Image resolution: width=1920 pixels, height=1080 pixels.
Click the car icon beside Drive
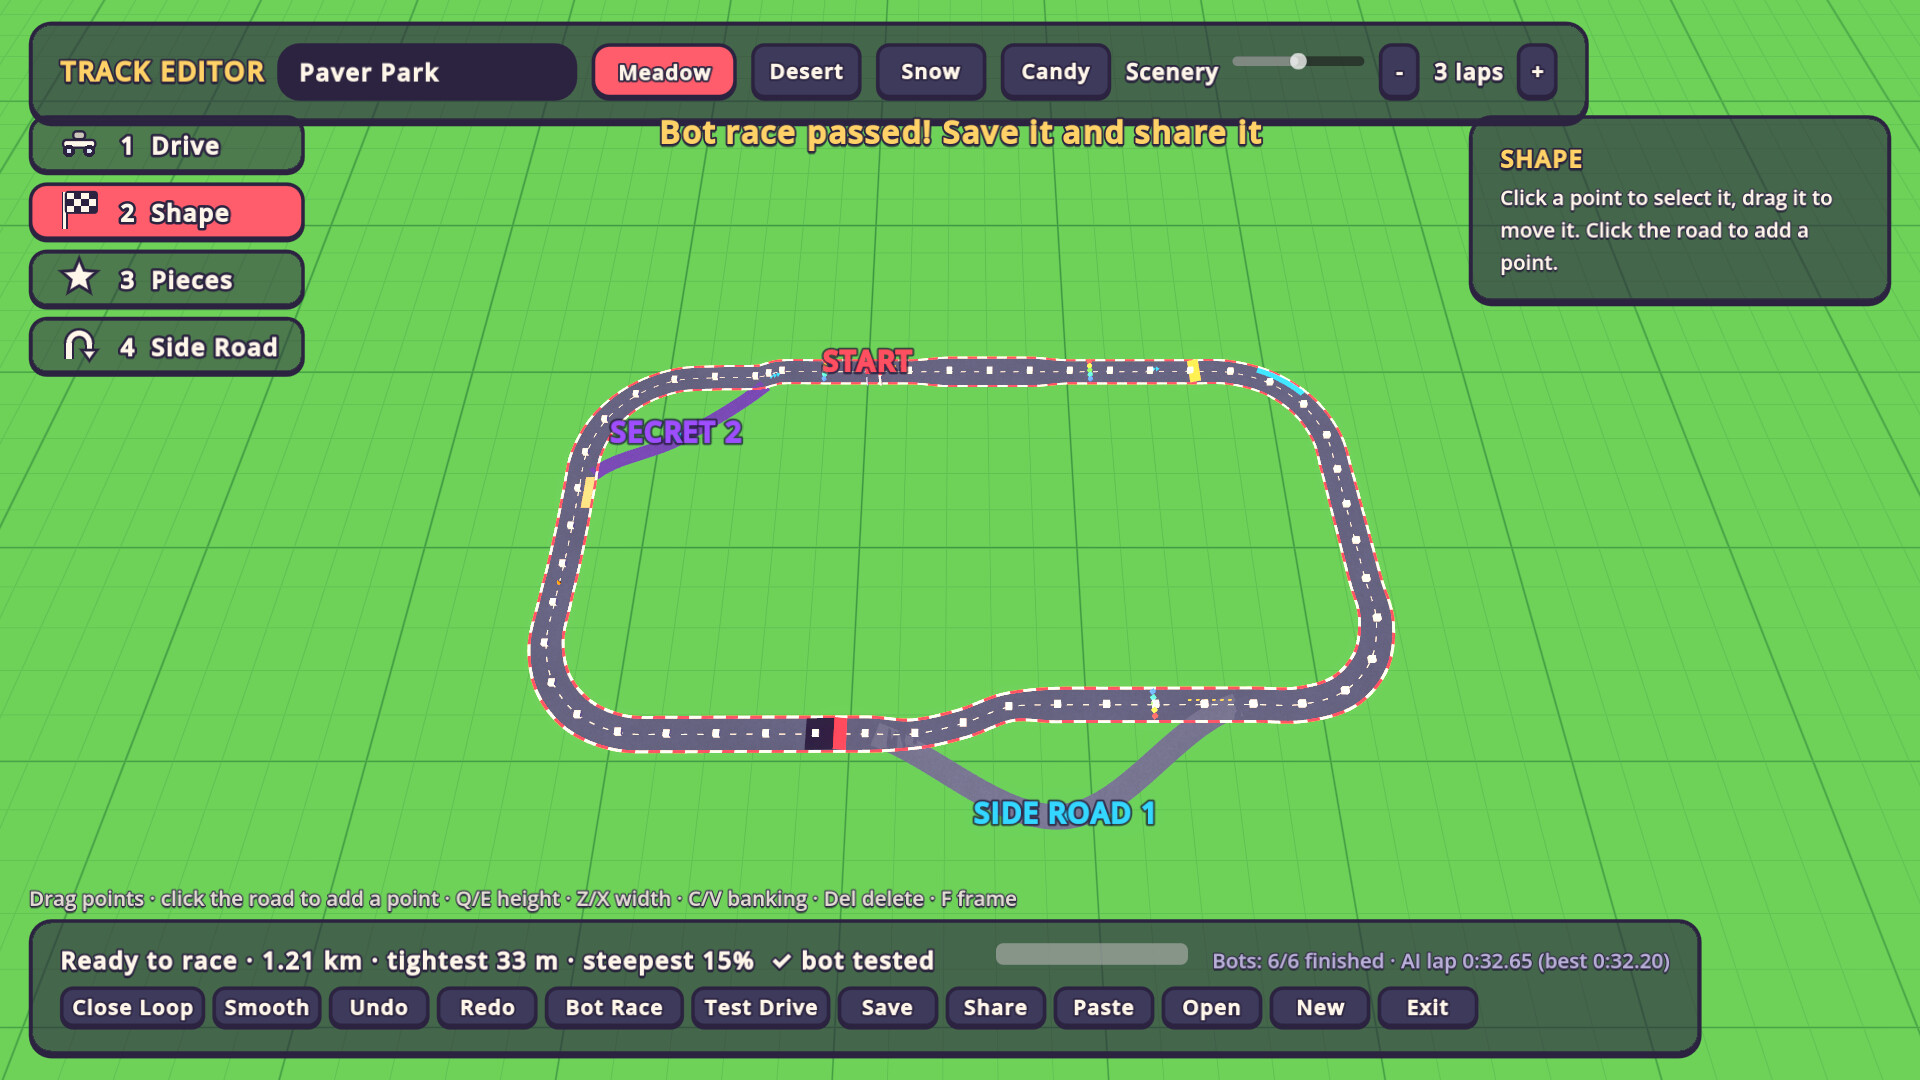(79, 146)
